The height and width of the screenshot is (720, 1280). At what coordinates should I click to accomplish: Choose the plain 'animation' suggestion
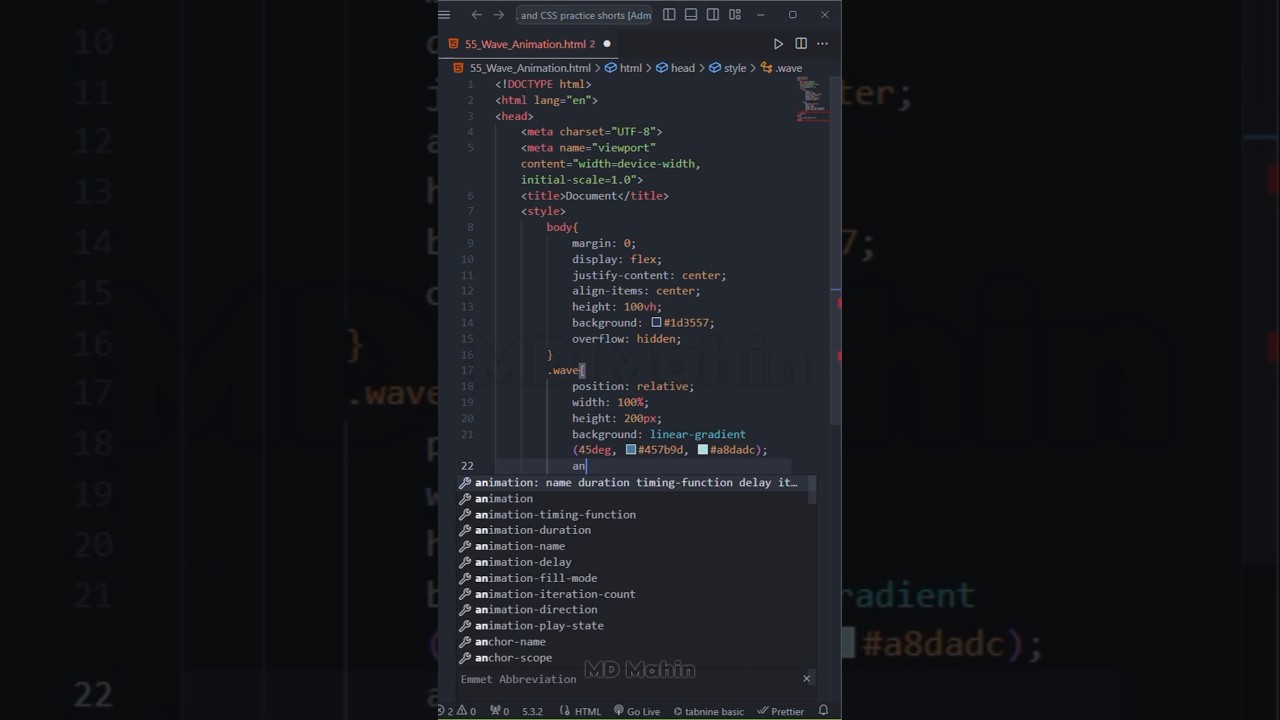tap(636, 499)
